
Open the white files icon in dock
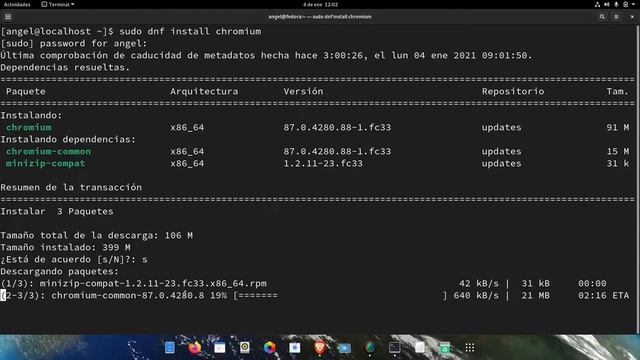click(x=420, y=347)
